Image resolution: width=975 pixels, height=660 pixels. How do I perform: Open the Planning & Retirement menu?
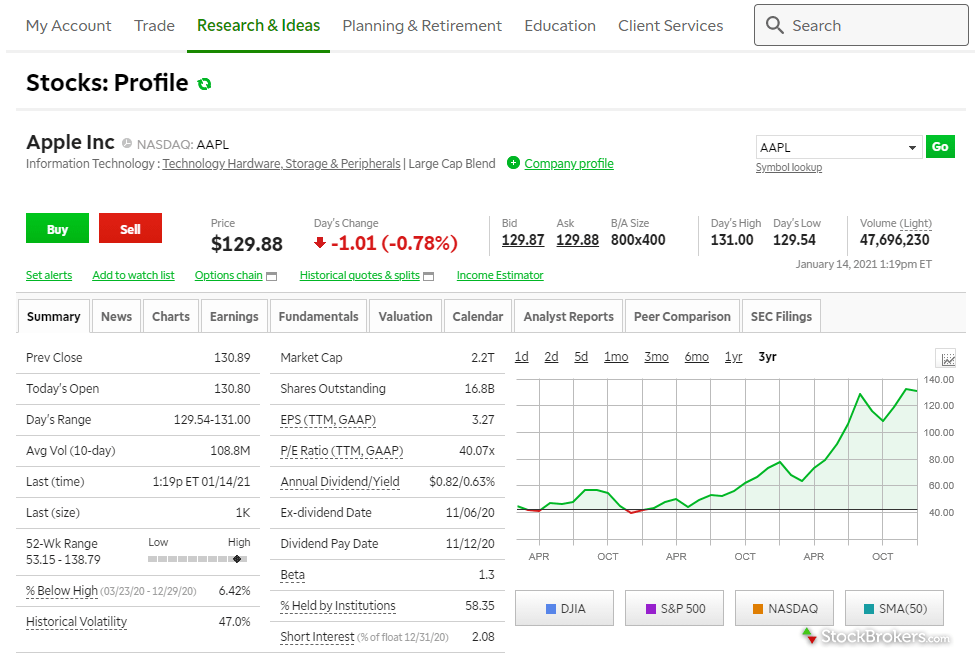point(422,26)
